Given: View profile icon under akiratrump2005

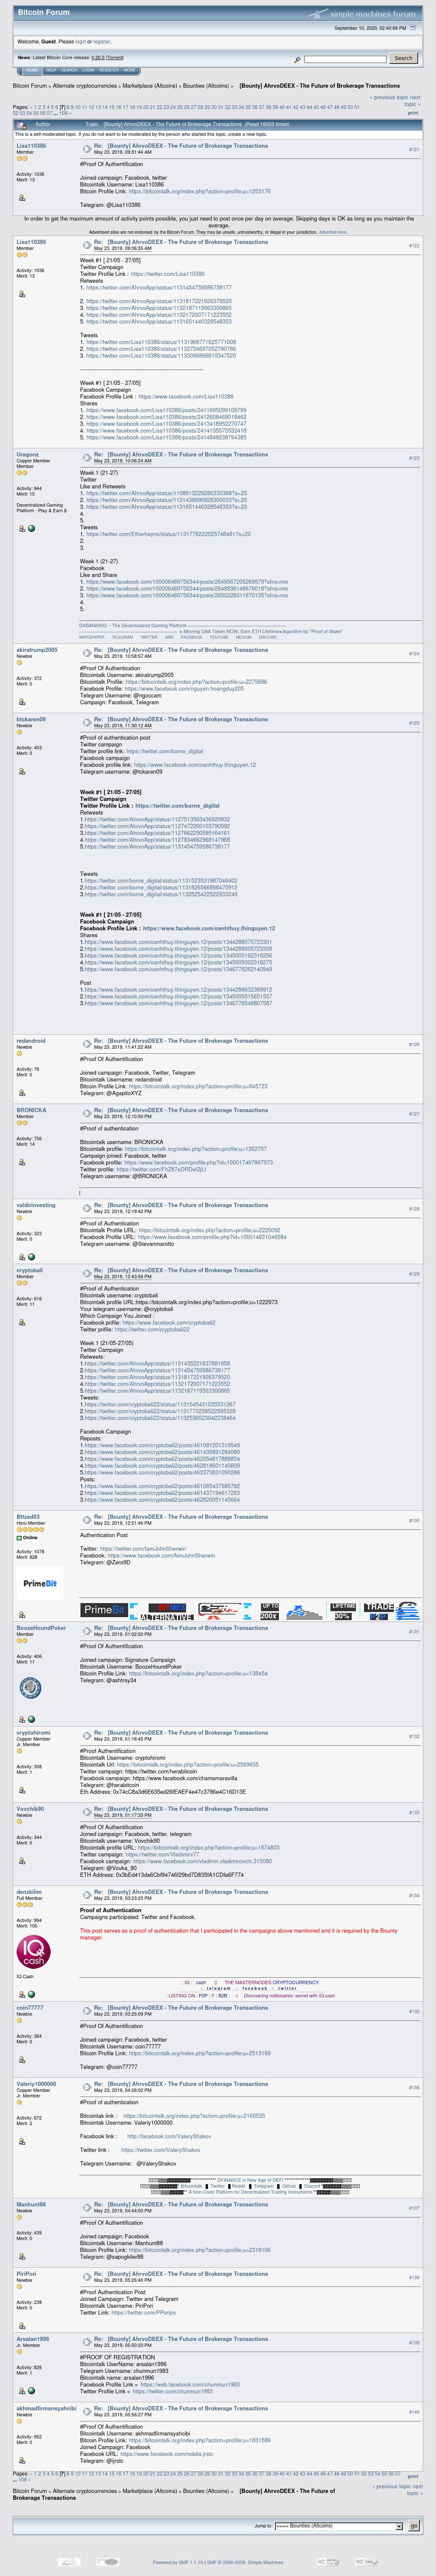Looking at the screenshot, I should coord(22,702).
